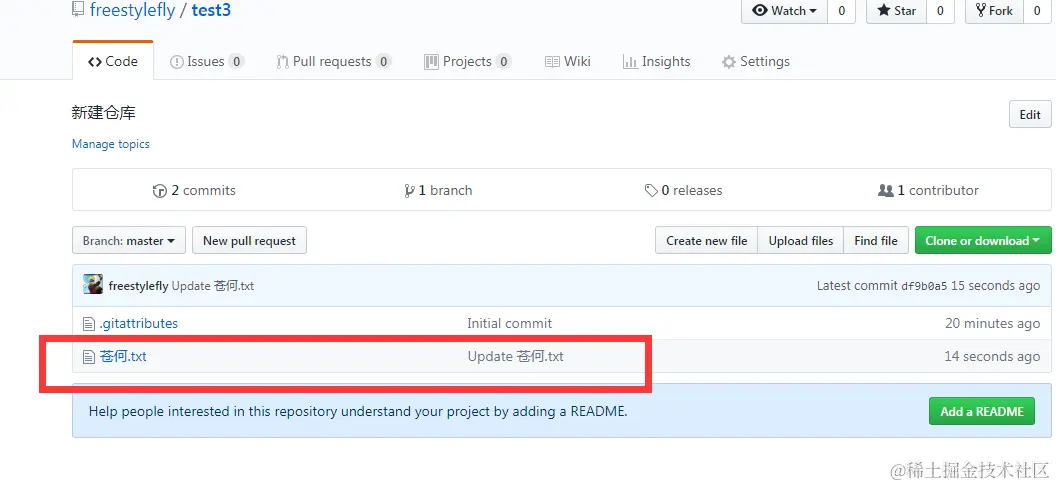
Task: Open the Branch: master dropdown
Action: click(x=129, y=240)
